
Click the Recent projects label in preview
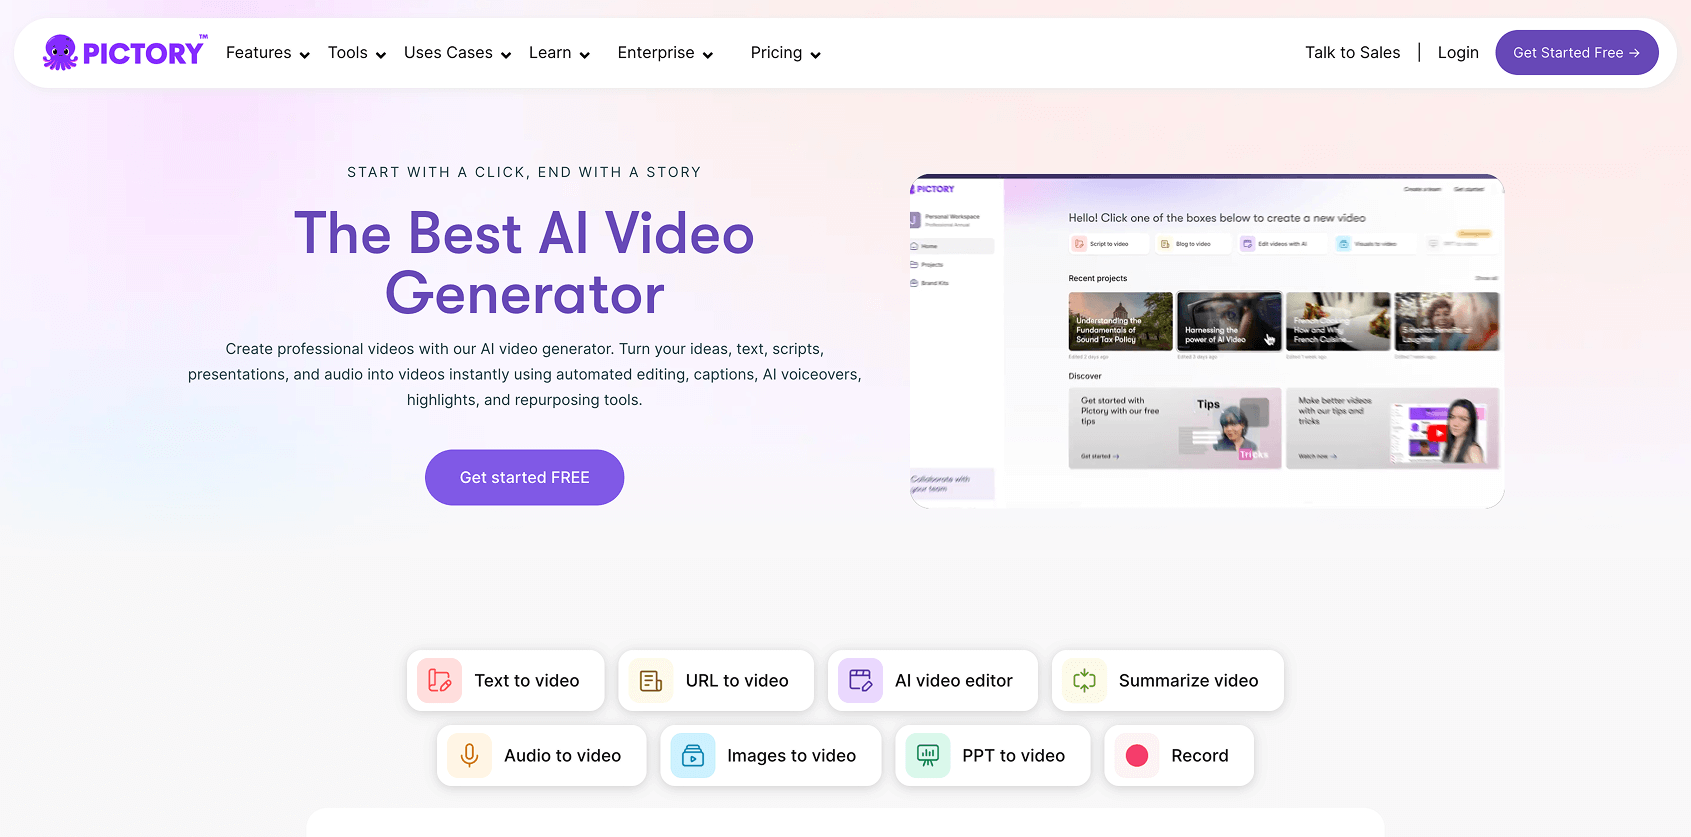click(1098, 279)
